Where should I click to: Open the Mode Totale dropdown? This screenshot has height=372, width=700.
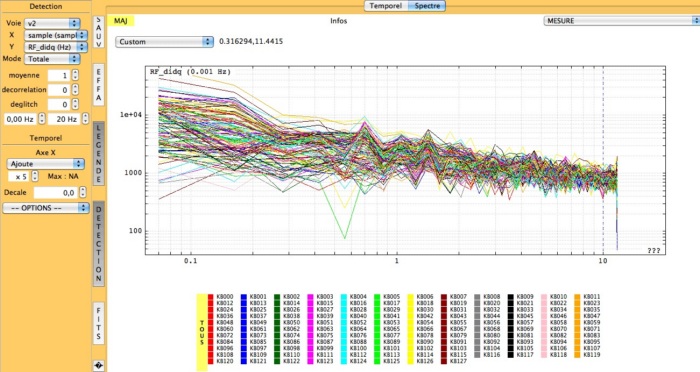click(x=52, y=59)
